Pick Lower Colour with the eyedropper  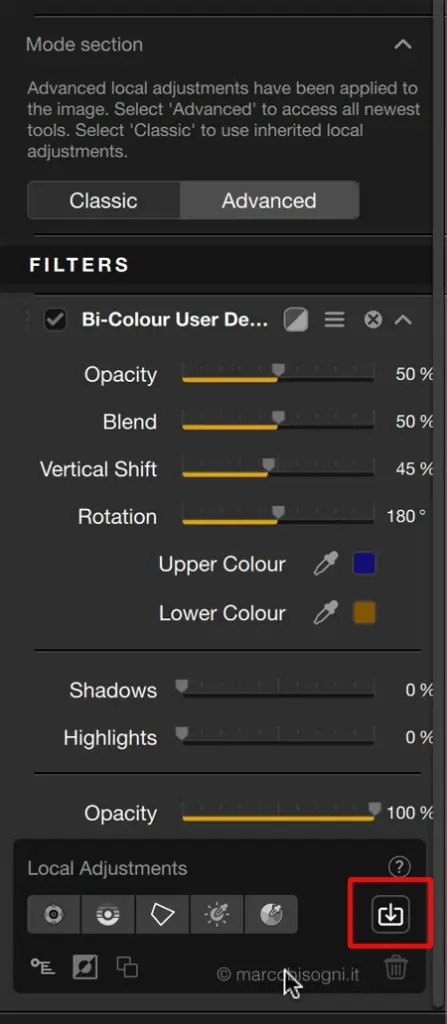click(x=325, y=613)
